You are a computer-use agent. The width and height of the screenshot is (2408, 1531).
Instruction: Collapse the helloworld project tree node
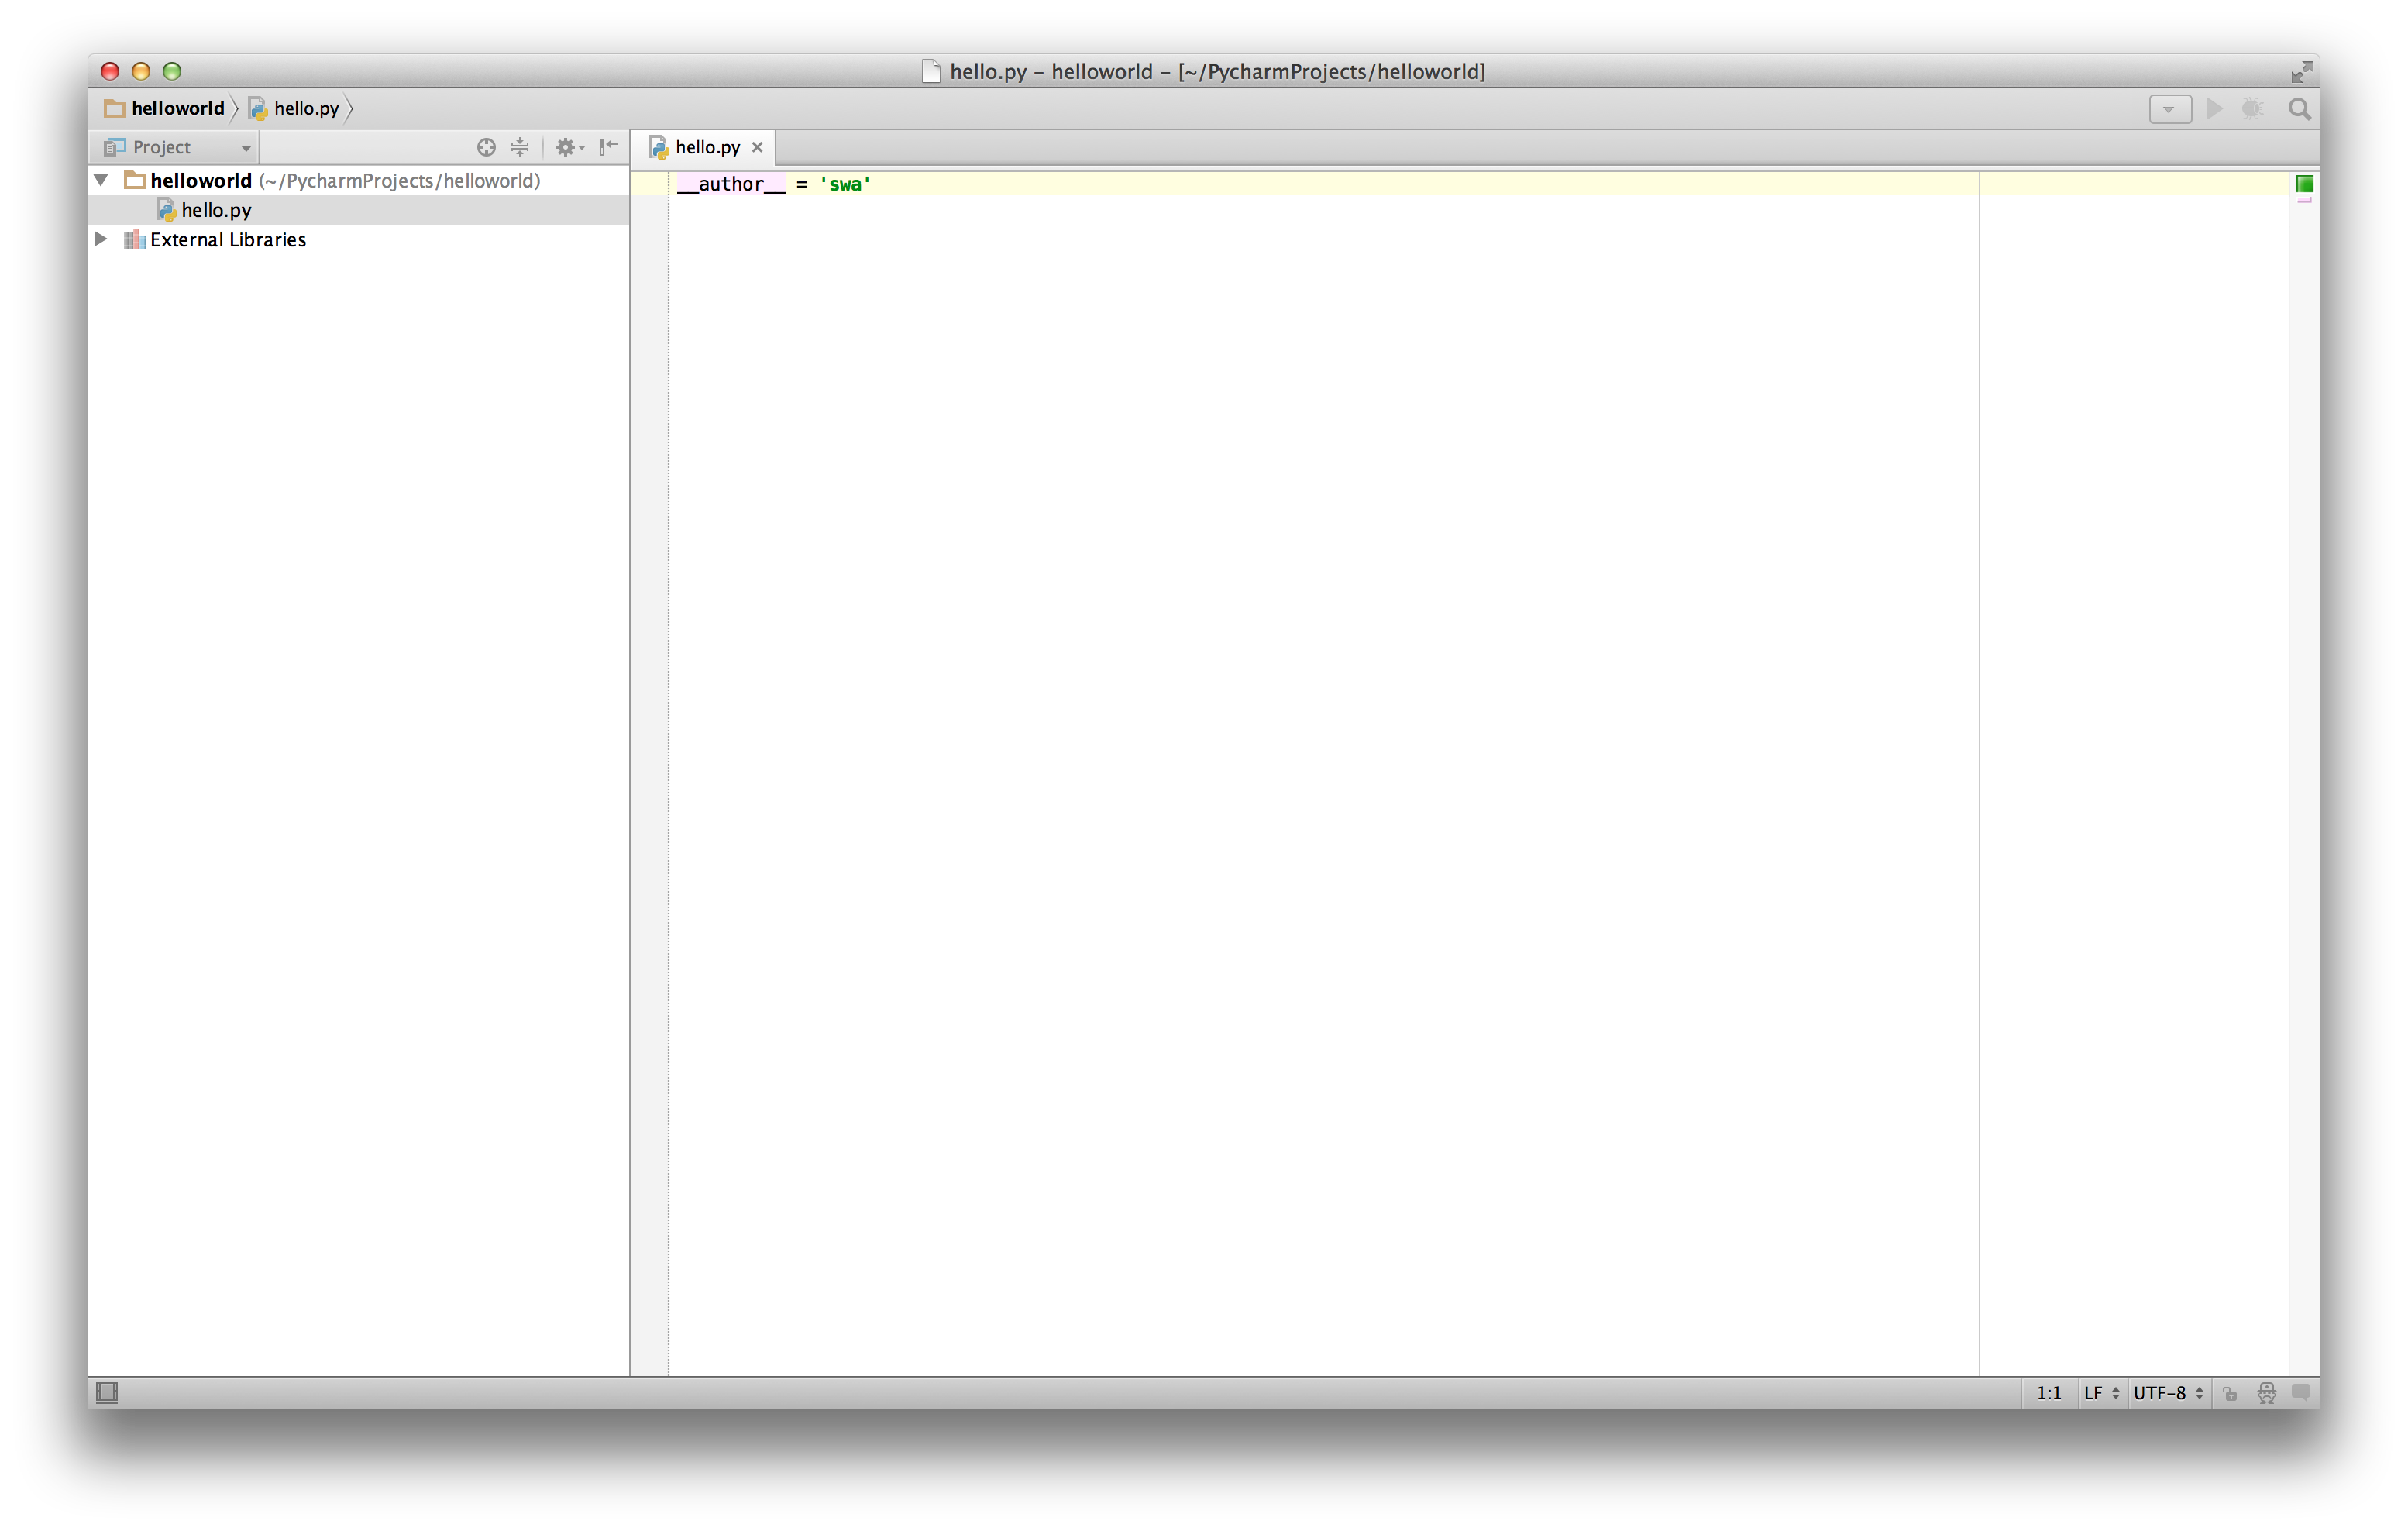pos(101,181)
